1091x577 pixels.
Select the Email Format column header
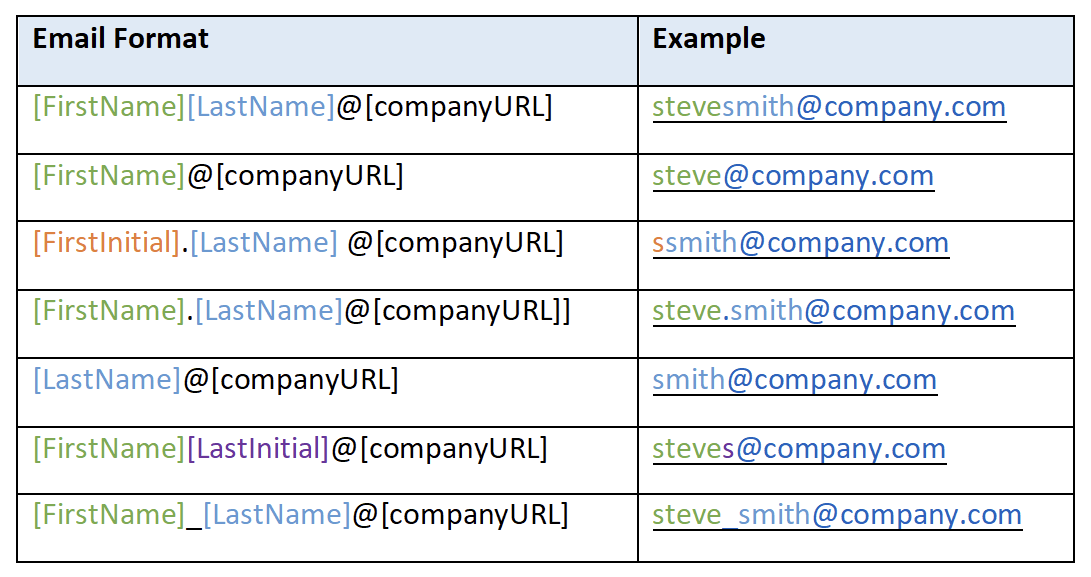click(327, 51)
